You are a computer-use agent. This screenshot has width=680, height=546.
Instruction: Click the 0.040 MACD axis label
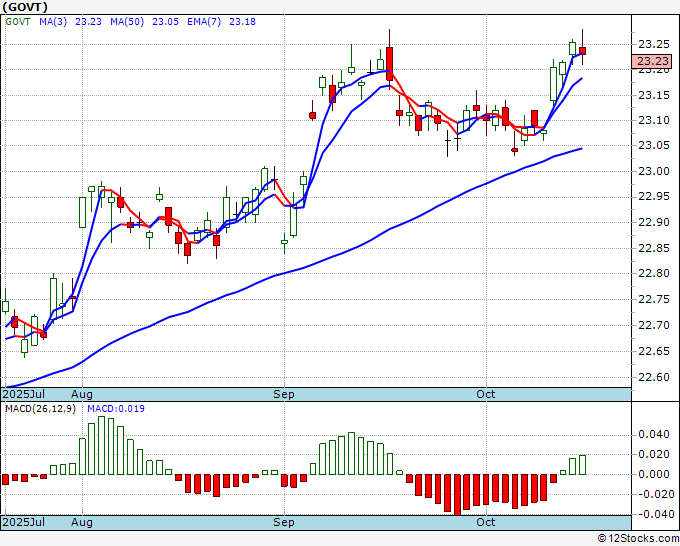click(x=656, y=435)
